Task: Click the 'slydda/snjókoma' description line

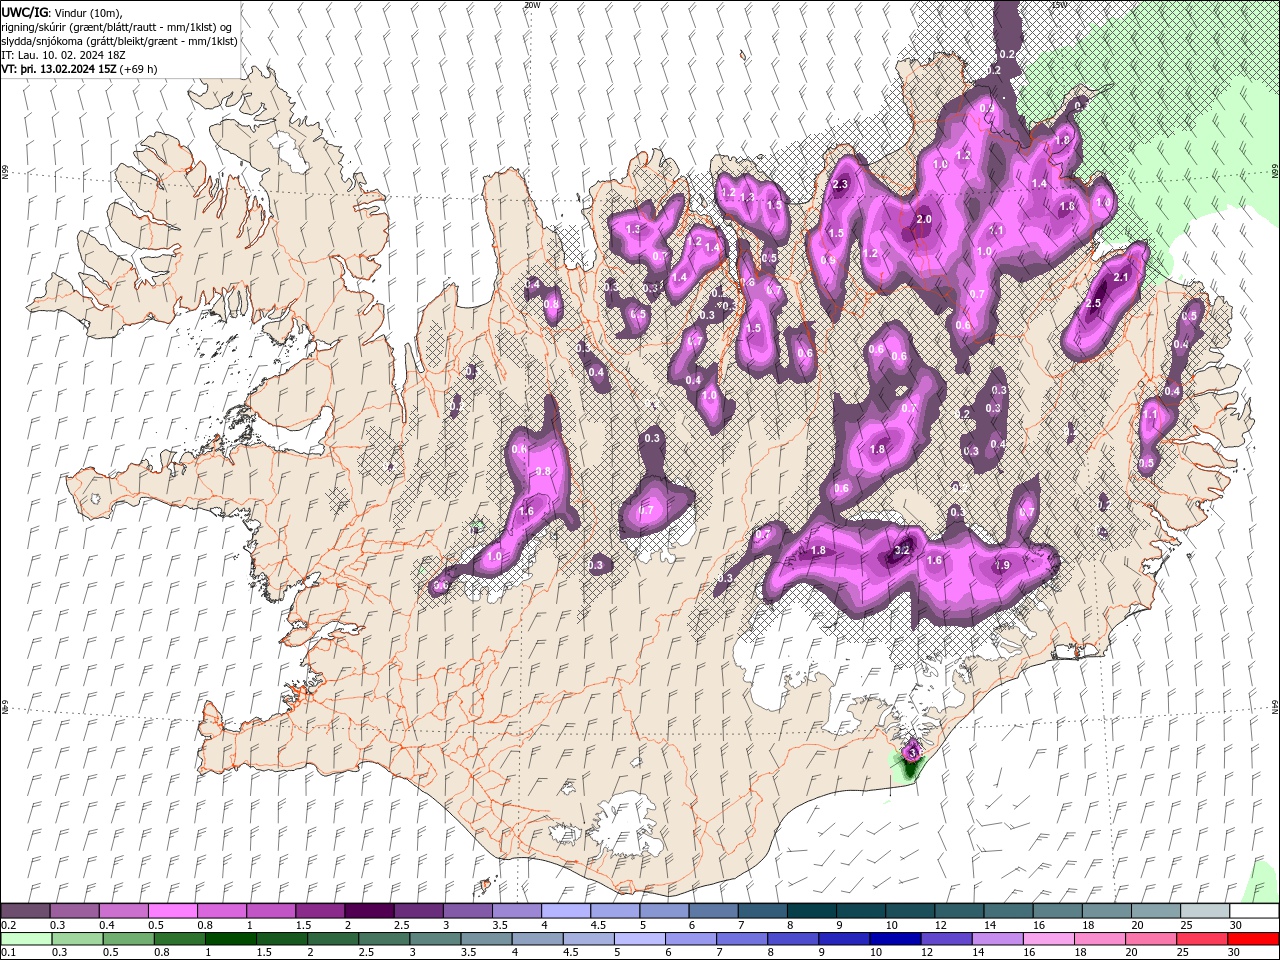Action: 119,41
